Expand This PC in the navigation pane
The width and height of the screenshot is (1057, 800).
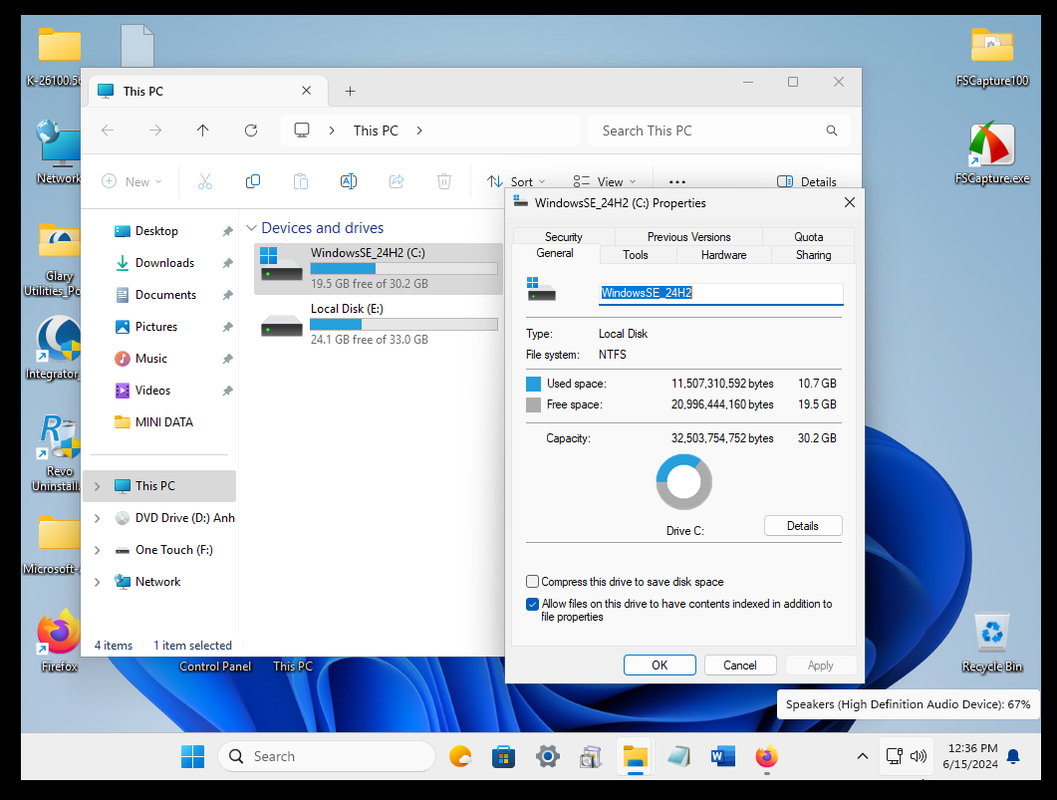(97, 486)
